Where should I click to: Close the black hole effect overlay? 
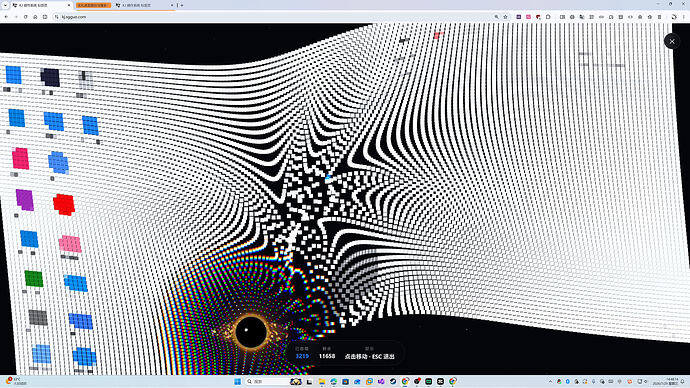pos(672,41)
